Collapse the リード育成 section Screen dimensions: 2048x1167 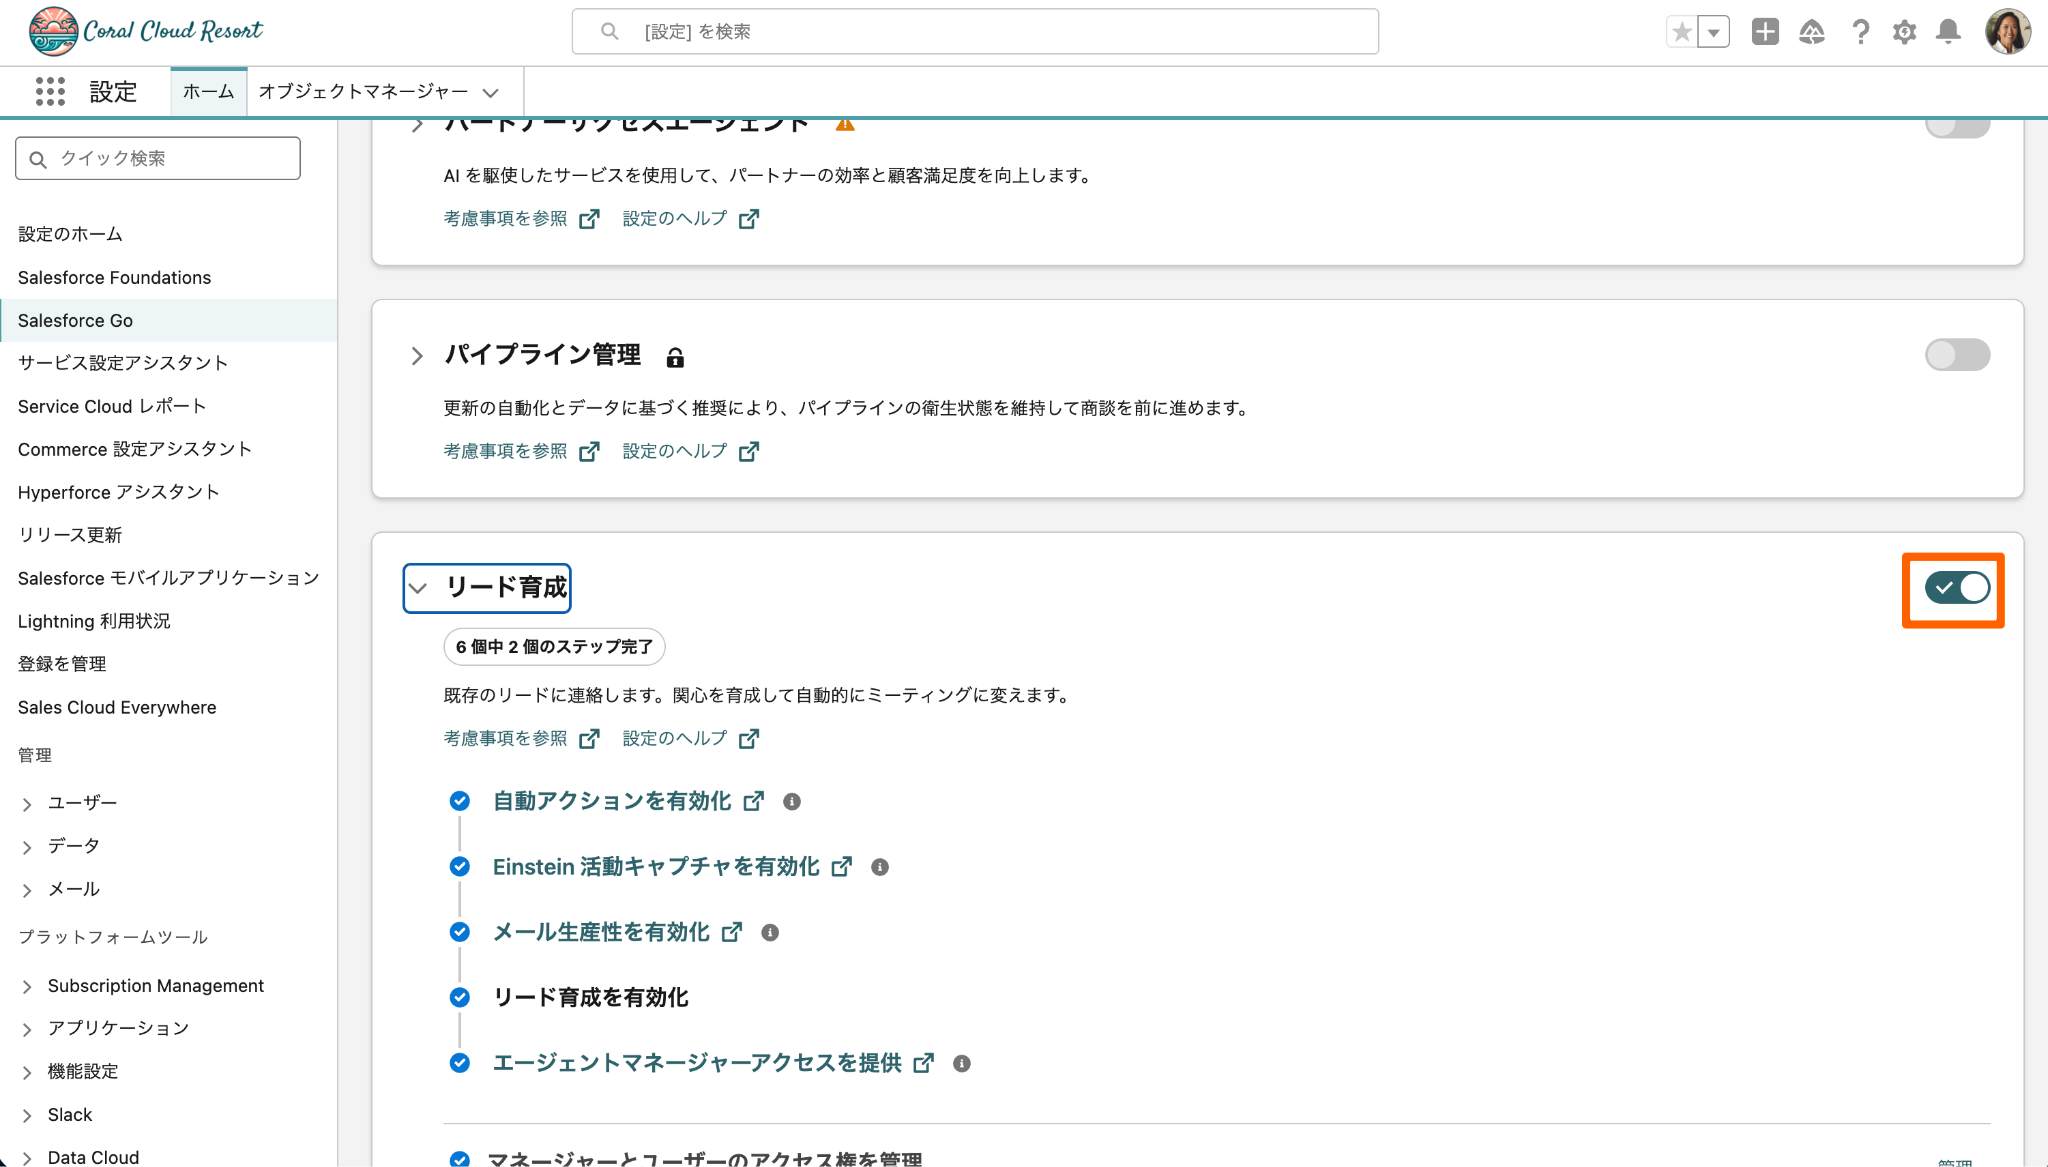418,588
